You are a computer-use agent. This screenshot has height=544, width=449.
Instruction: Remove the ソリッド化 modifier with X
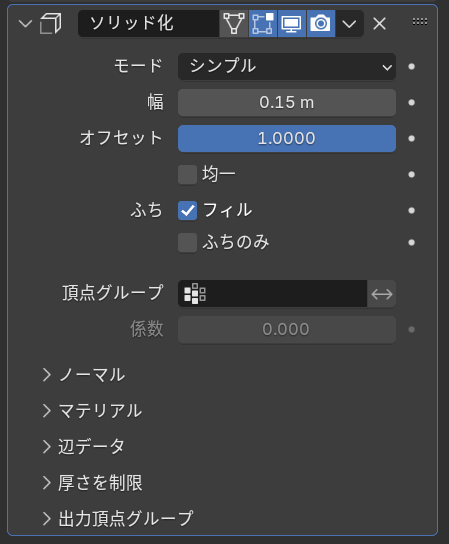379,24
